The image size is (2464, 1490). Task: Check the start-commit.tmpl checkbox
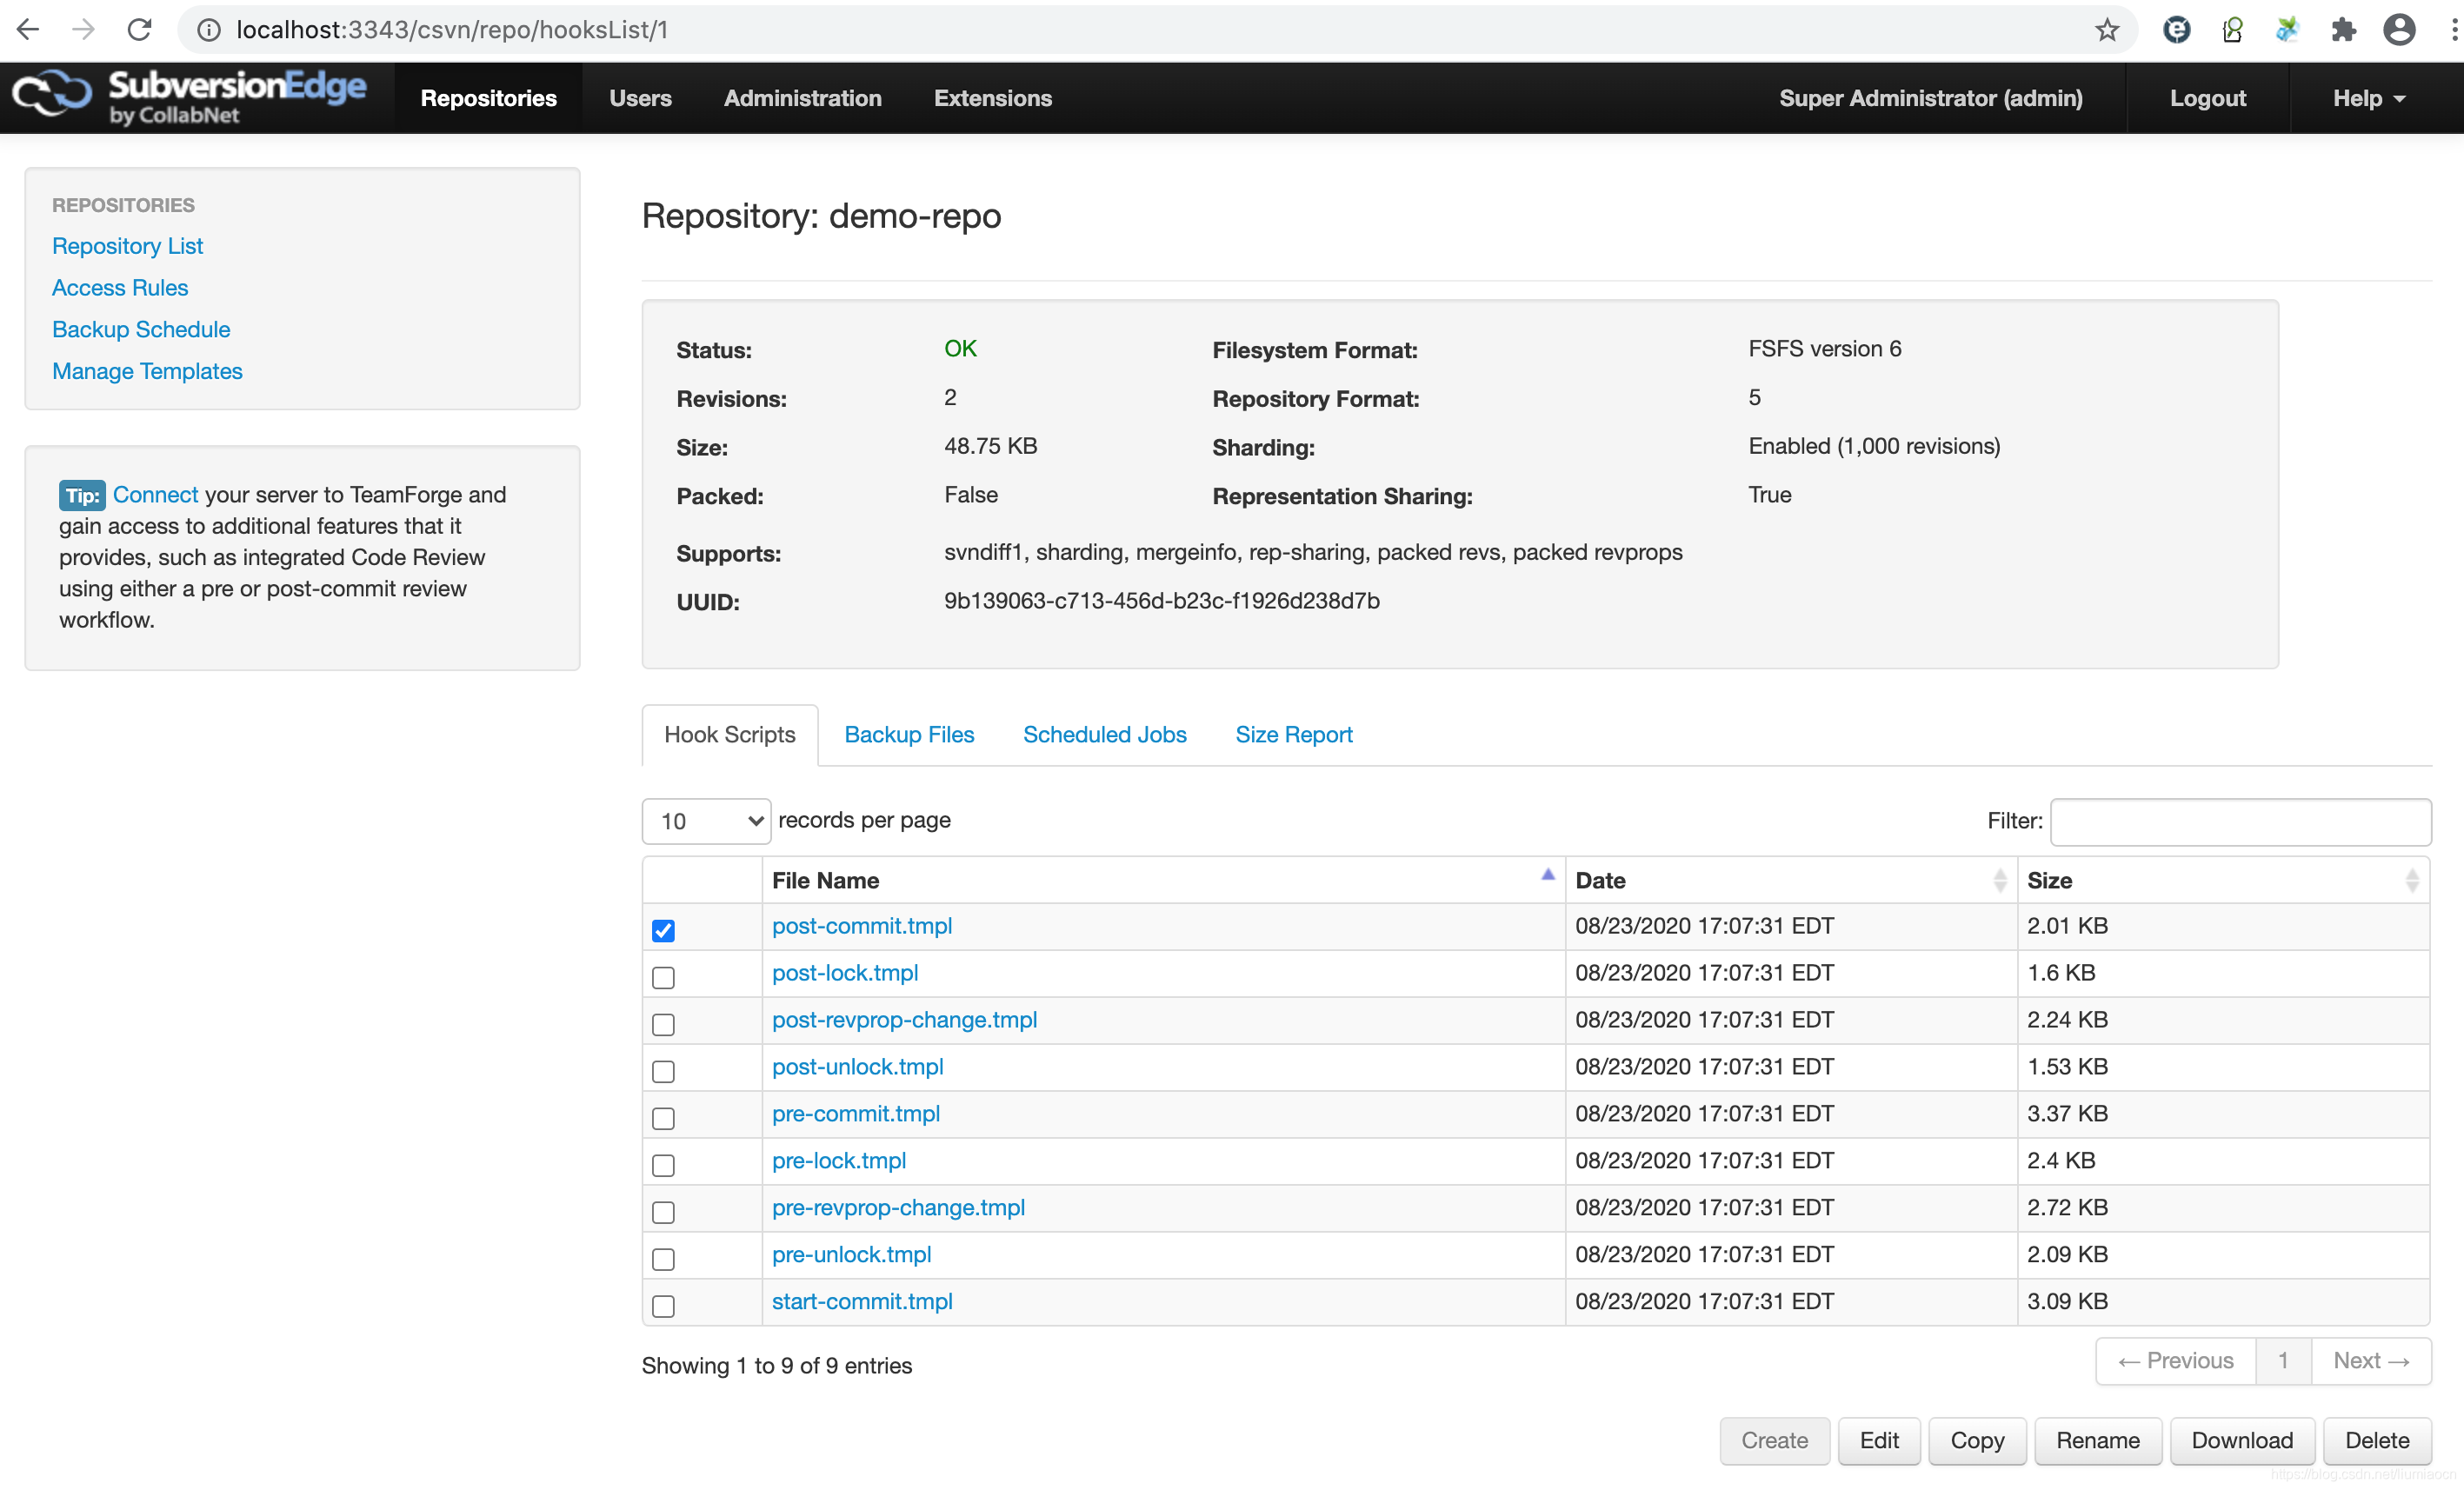(x=663, y=1306)
